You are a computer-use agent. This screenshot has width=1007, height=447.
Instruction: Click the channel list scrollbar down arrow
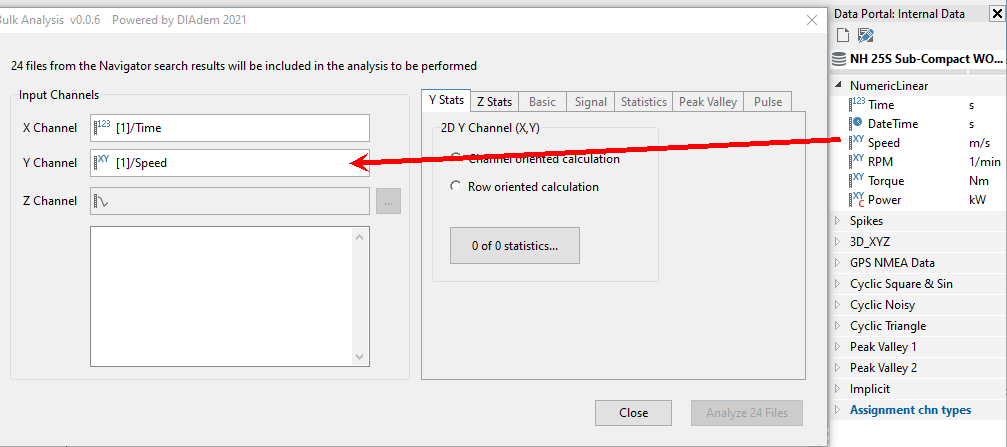361,357
